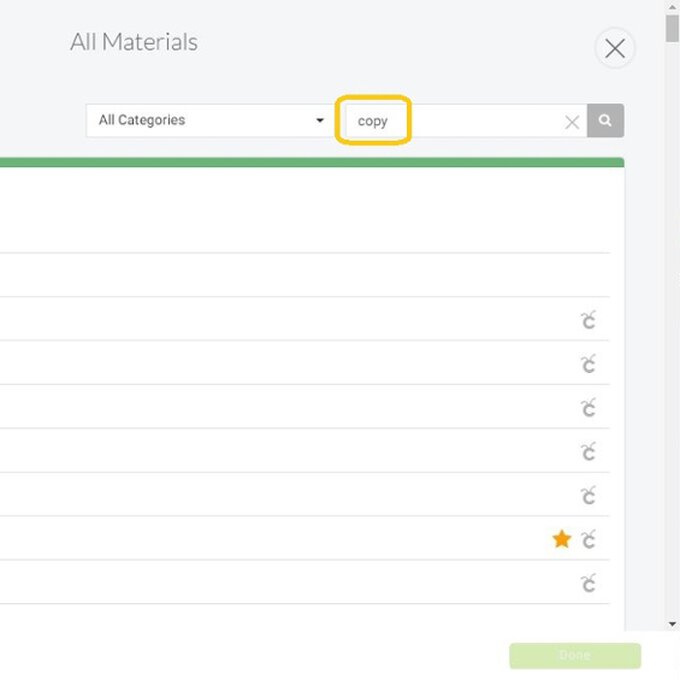Click the Cricut logo icon in the fourth icon row

(x=588, y=452)
